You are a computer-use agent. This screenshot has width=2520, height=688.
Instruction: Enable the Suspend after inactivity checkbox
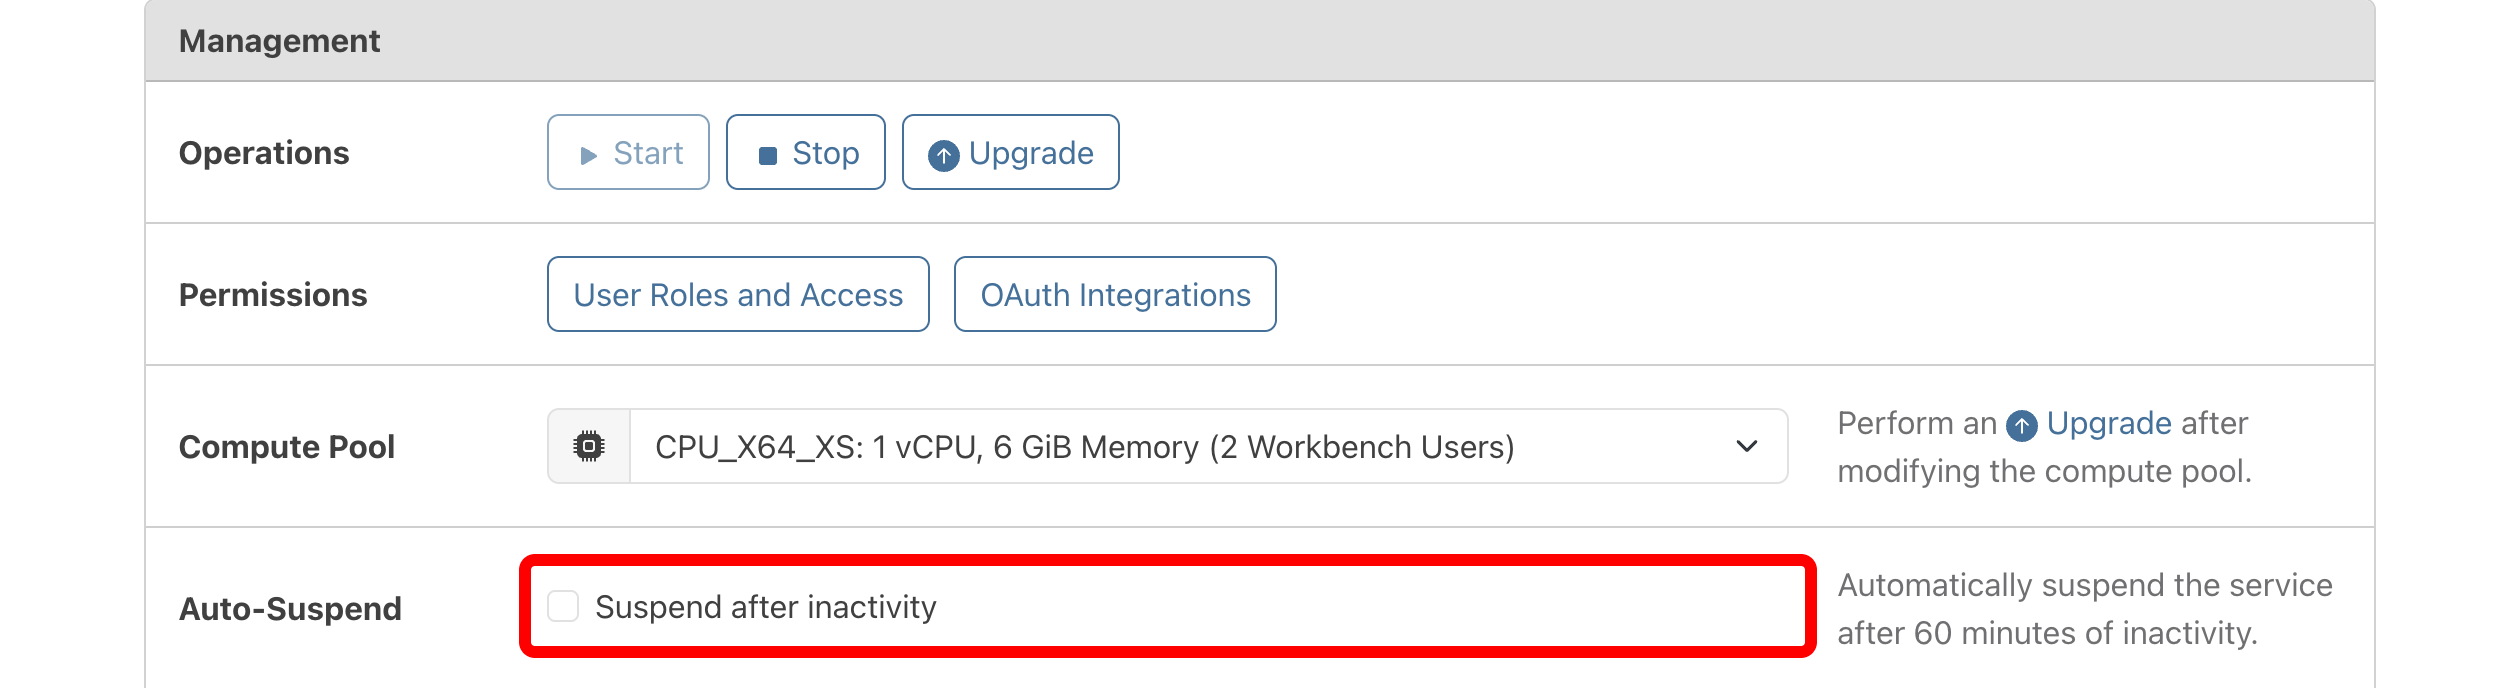[x=563, y=606]
